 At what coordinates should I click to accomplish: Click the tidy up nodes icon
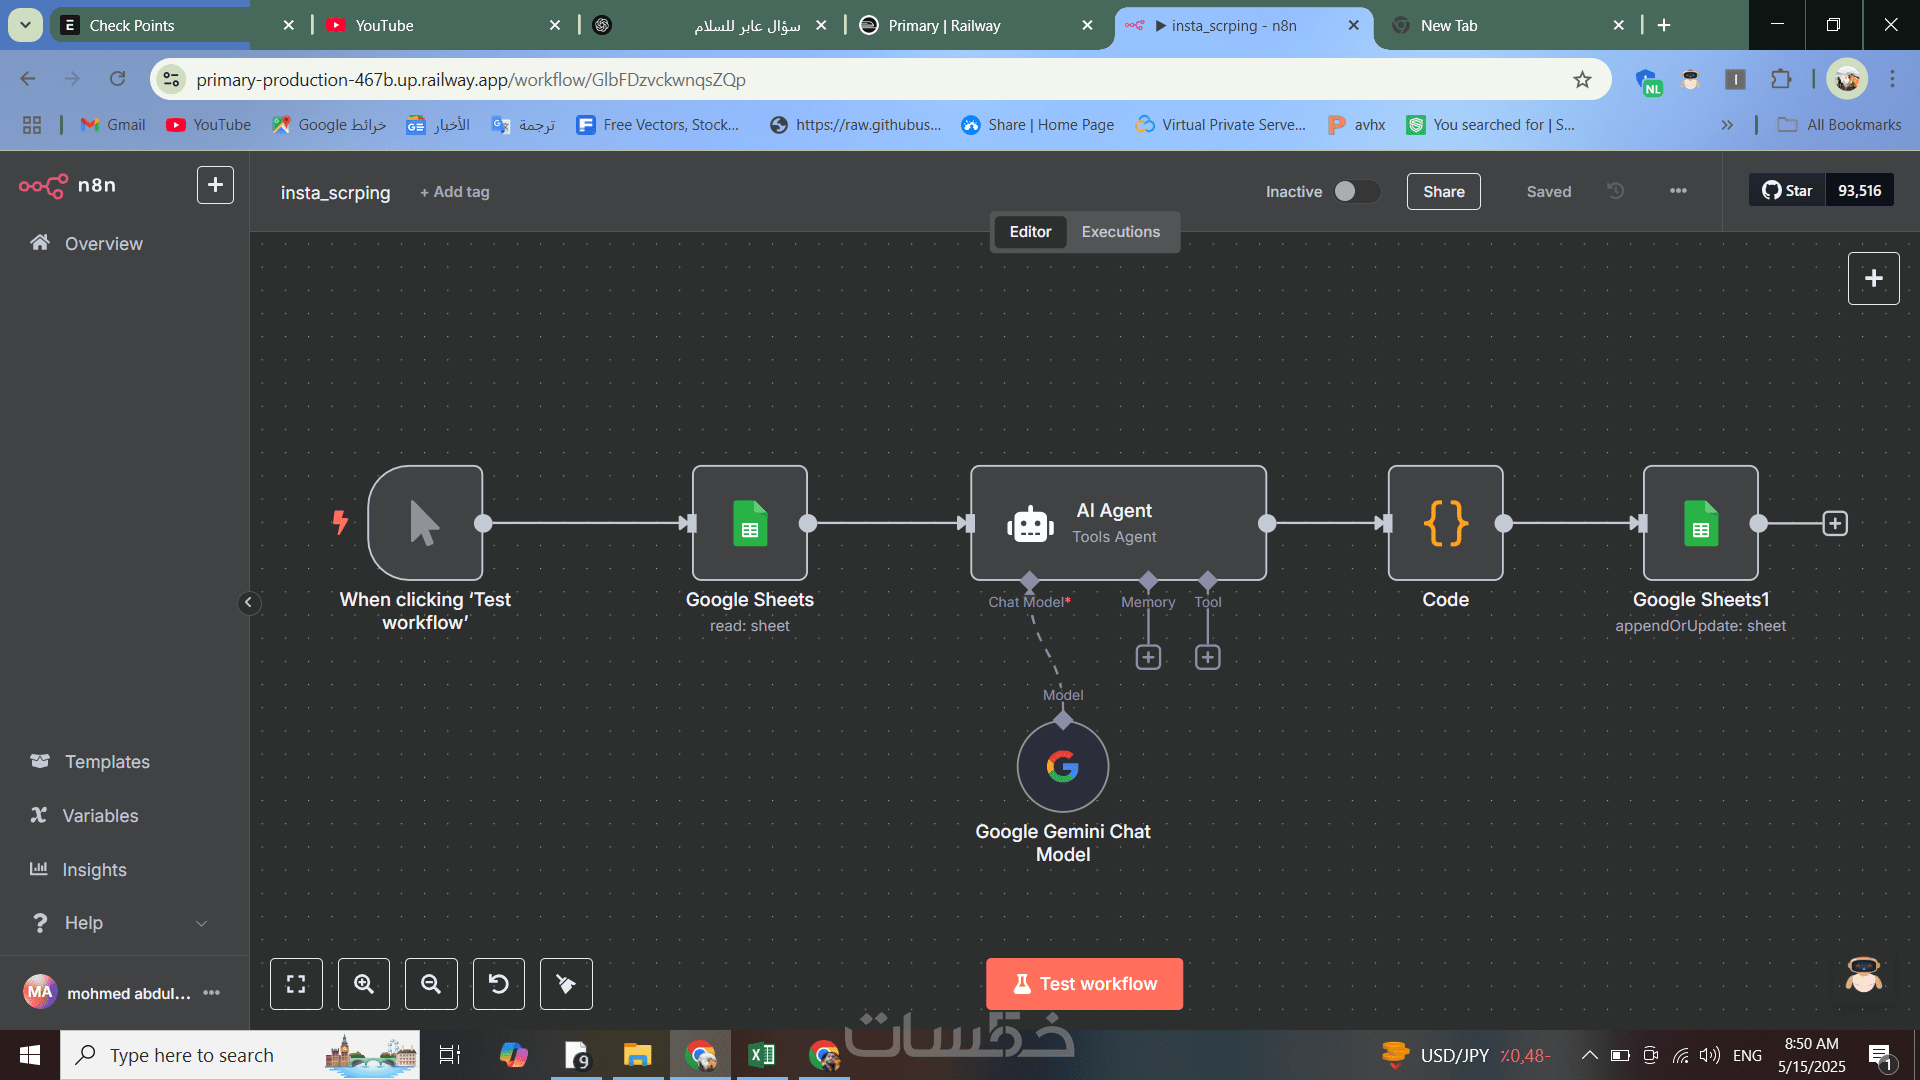pos(566,984)
